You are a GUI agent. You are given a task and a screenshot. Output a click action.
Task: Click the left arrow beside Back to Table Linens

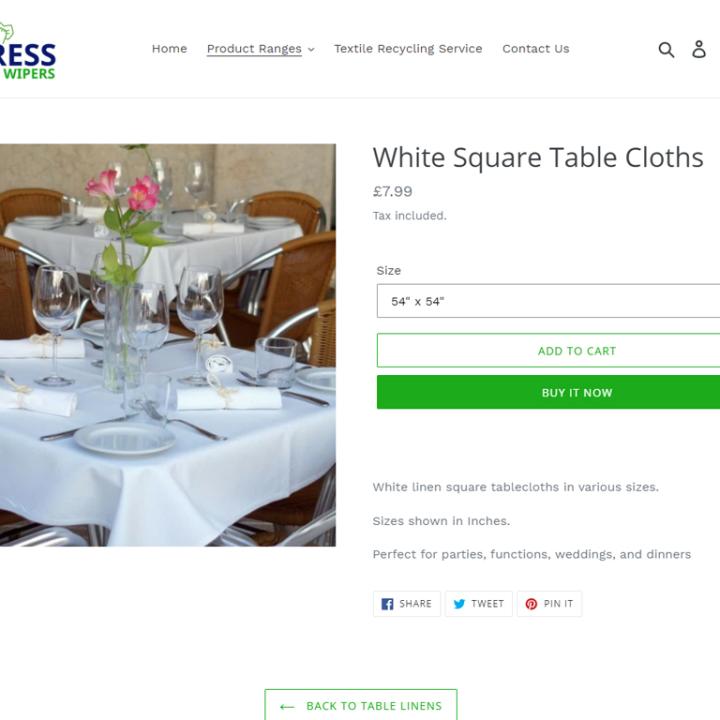(287, 707)
